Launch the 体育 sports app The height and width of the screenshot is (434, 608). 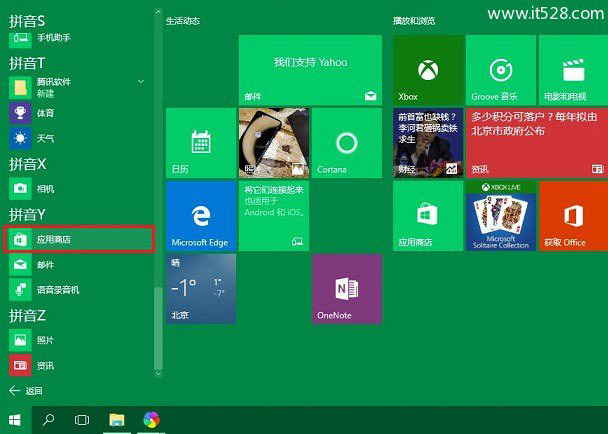pyautogui.click(x=78, y=113)
